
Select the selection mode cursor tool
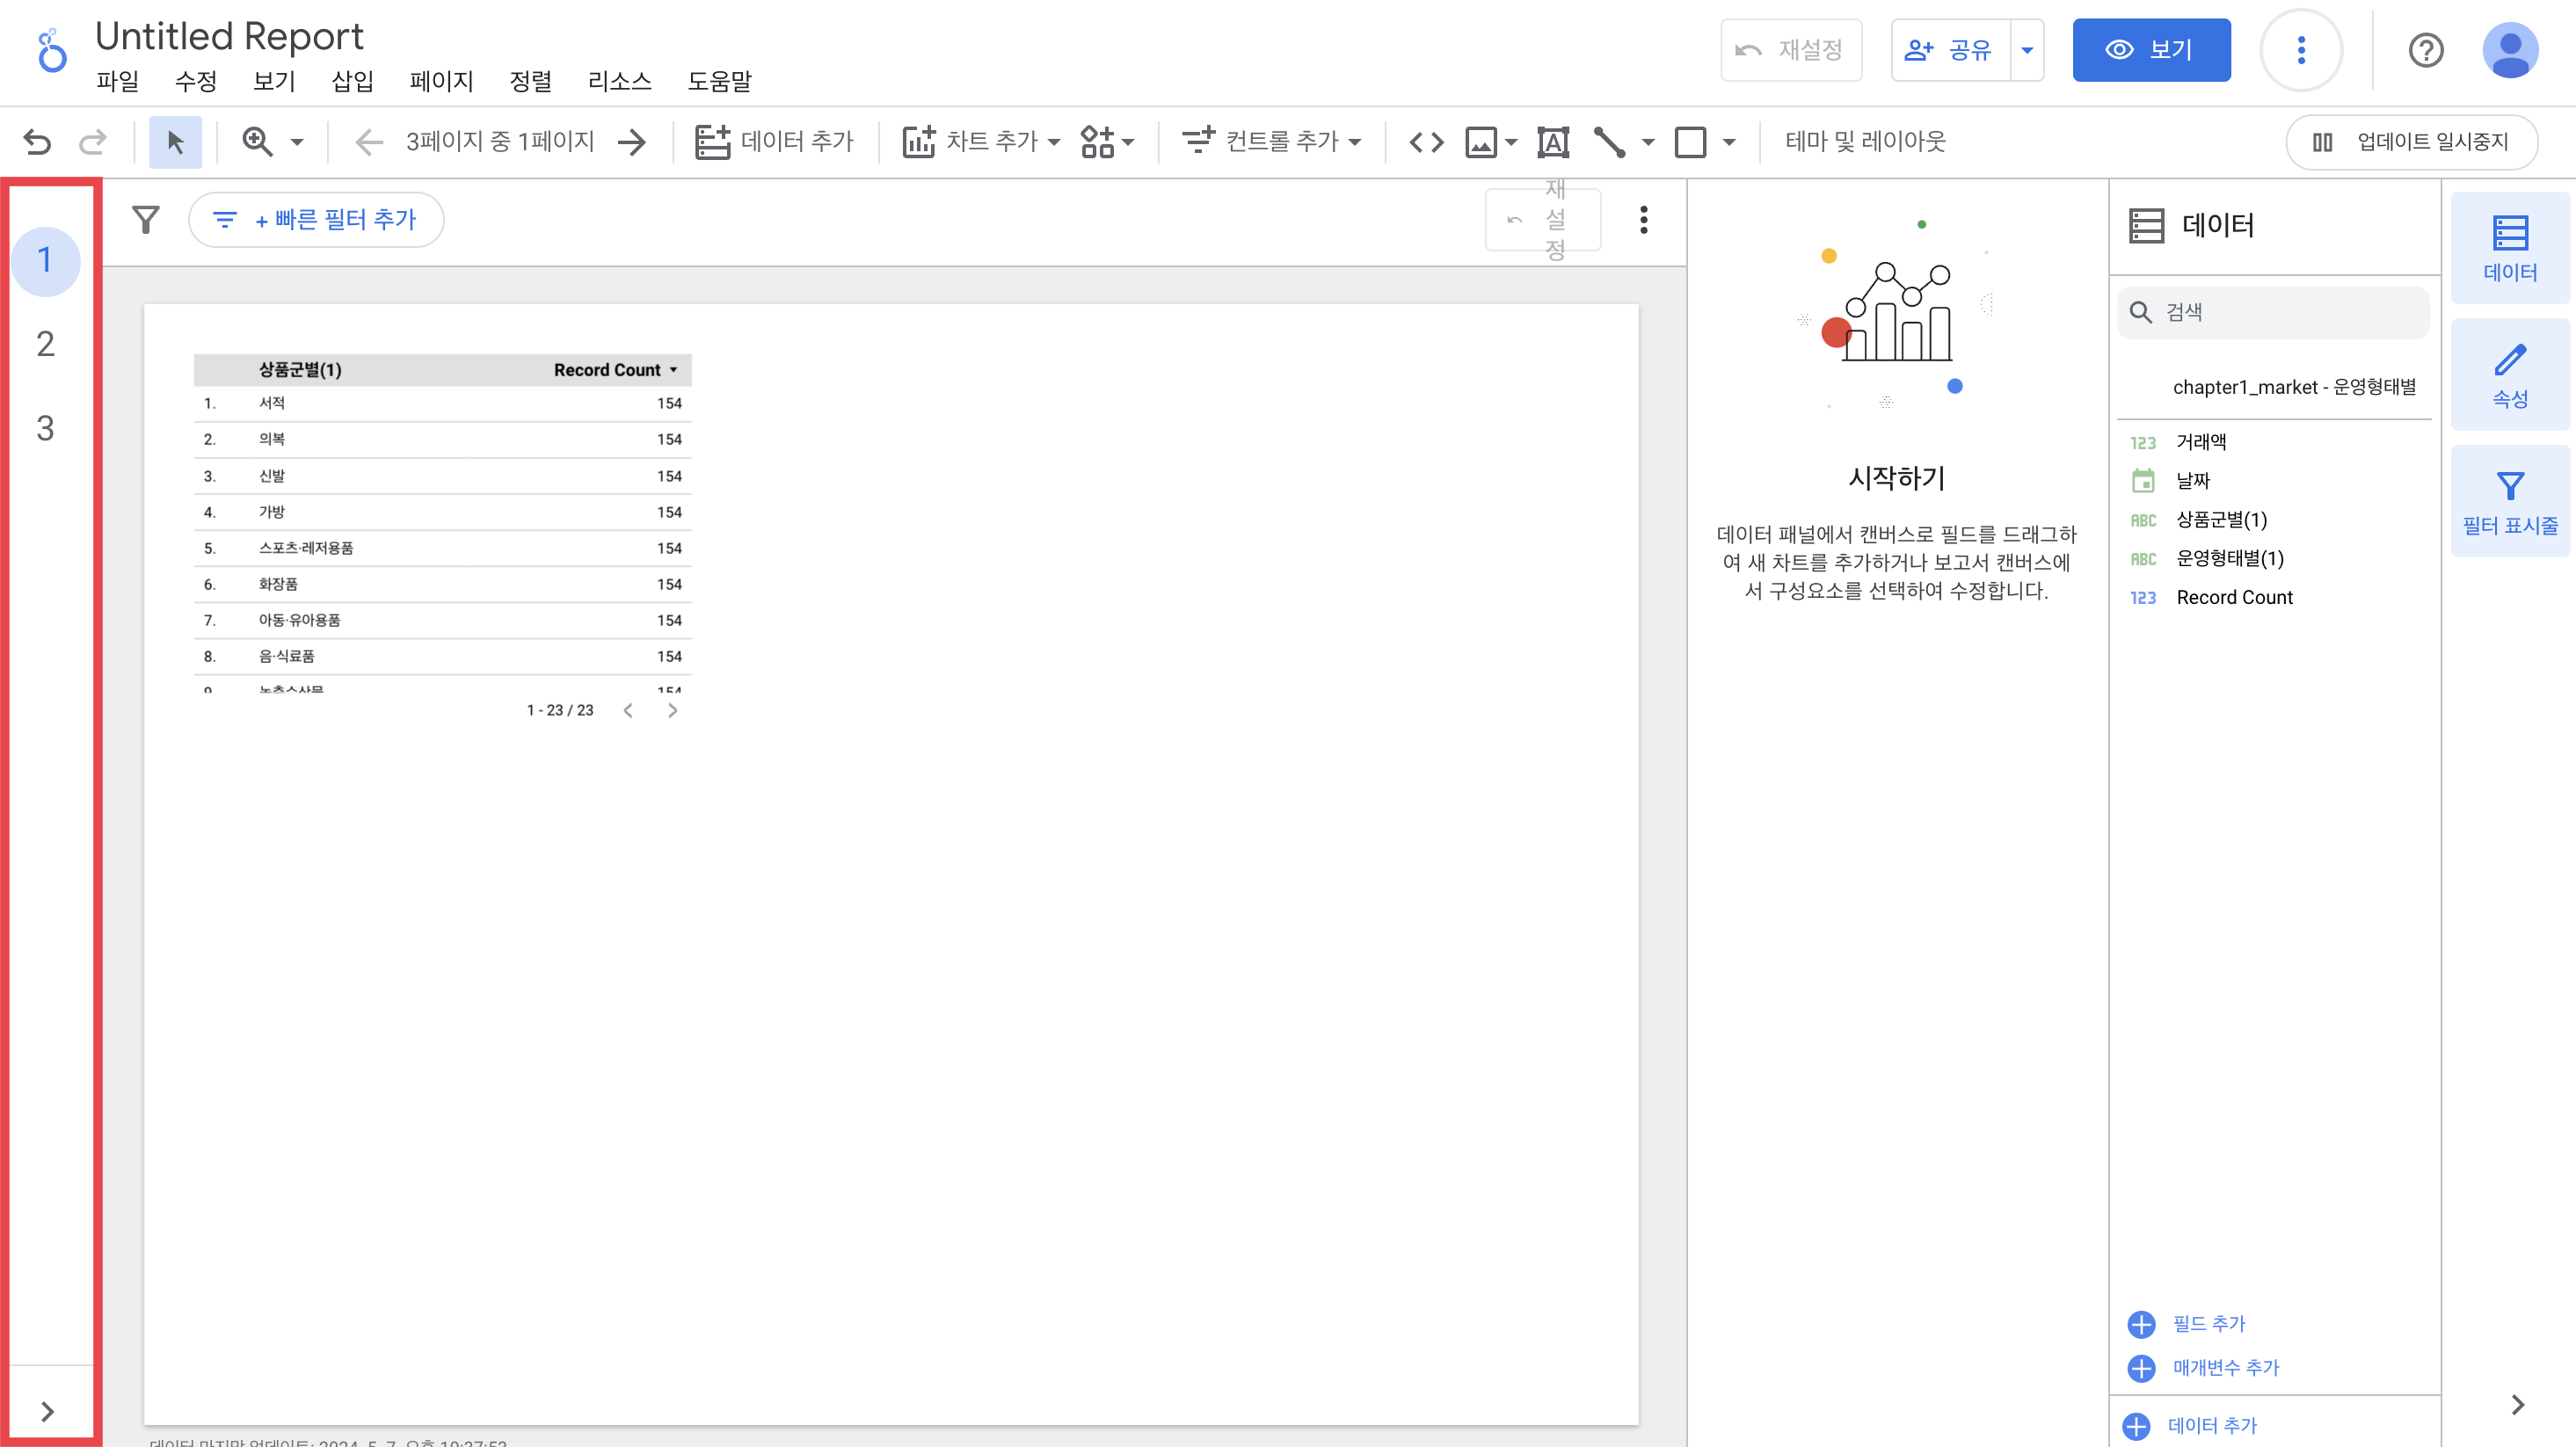(x=175, y=142)
